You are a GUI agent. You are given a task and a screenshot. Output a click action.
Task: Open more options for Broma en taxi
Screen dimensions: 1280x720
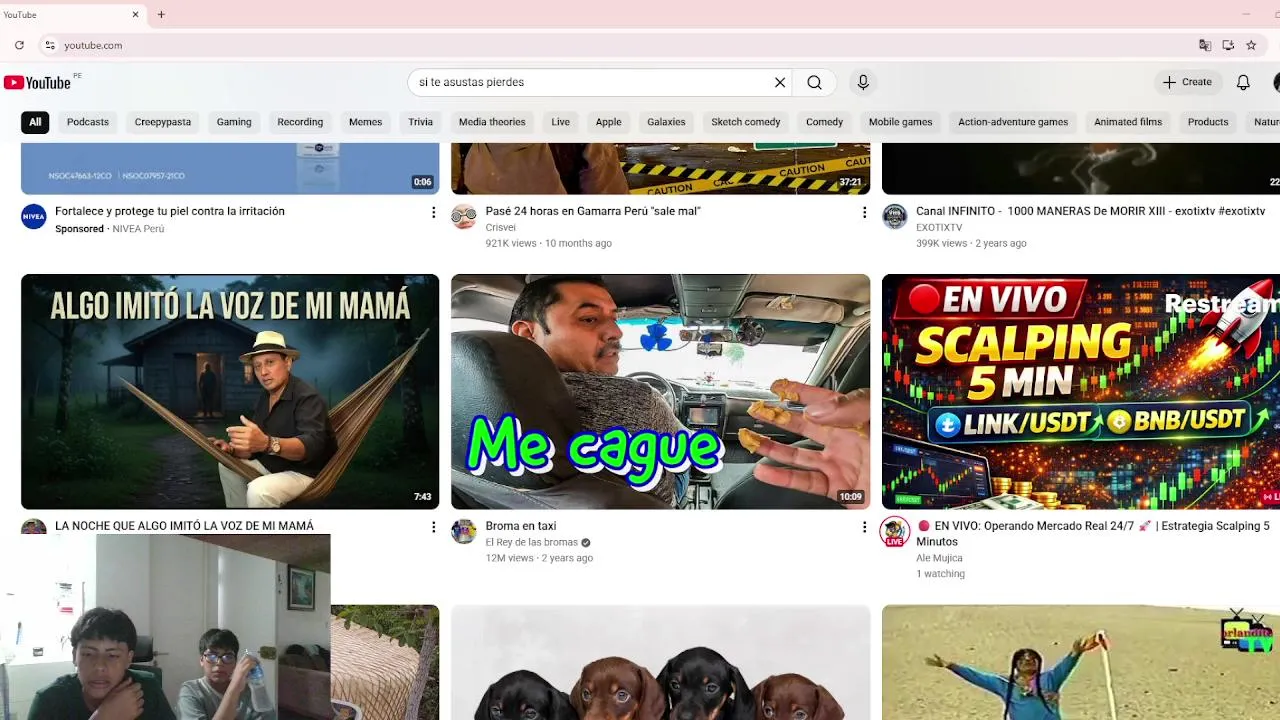pos(864,526)
